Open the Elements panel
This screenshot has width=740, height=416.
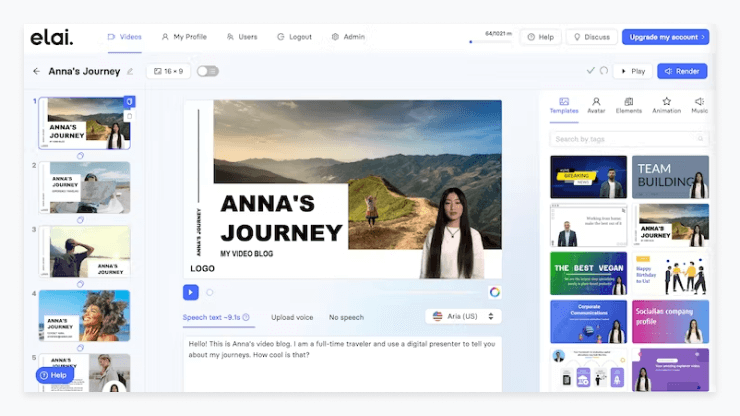(629, 105)
